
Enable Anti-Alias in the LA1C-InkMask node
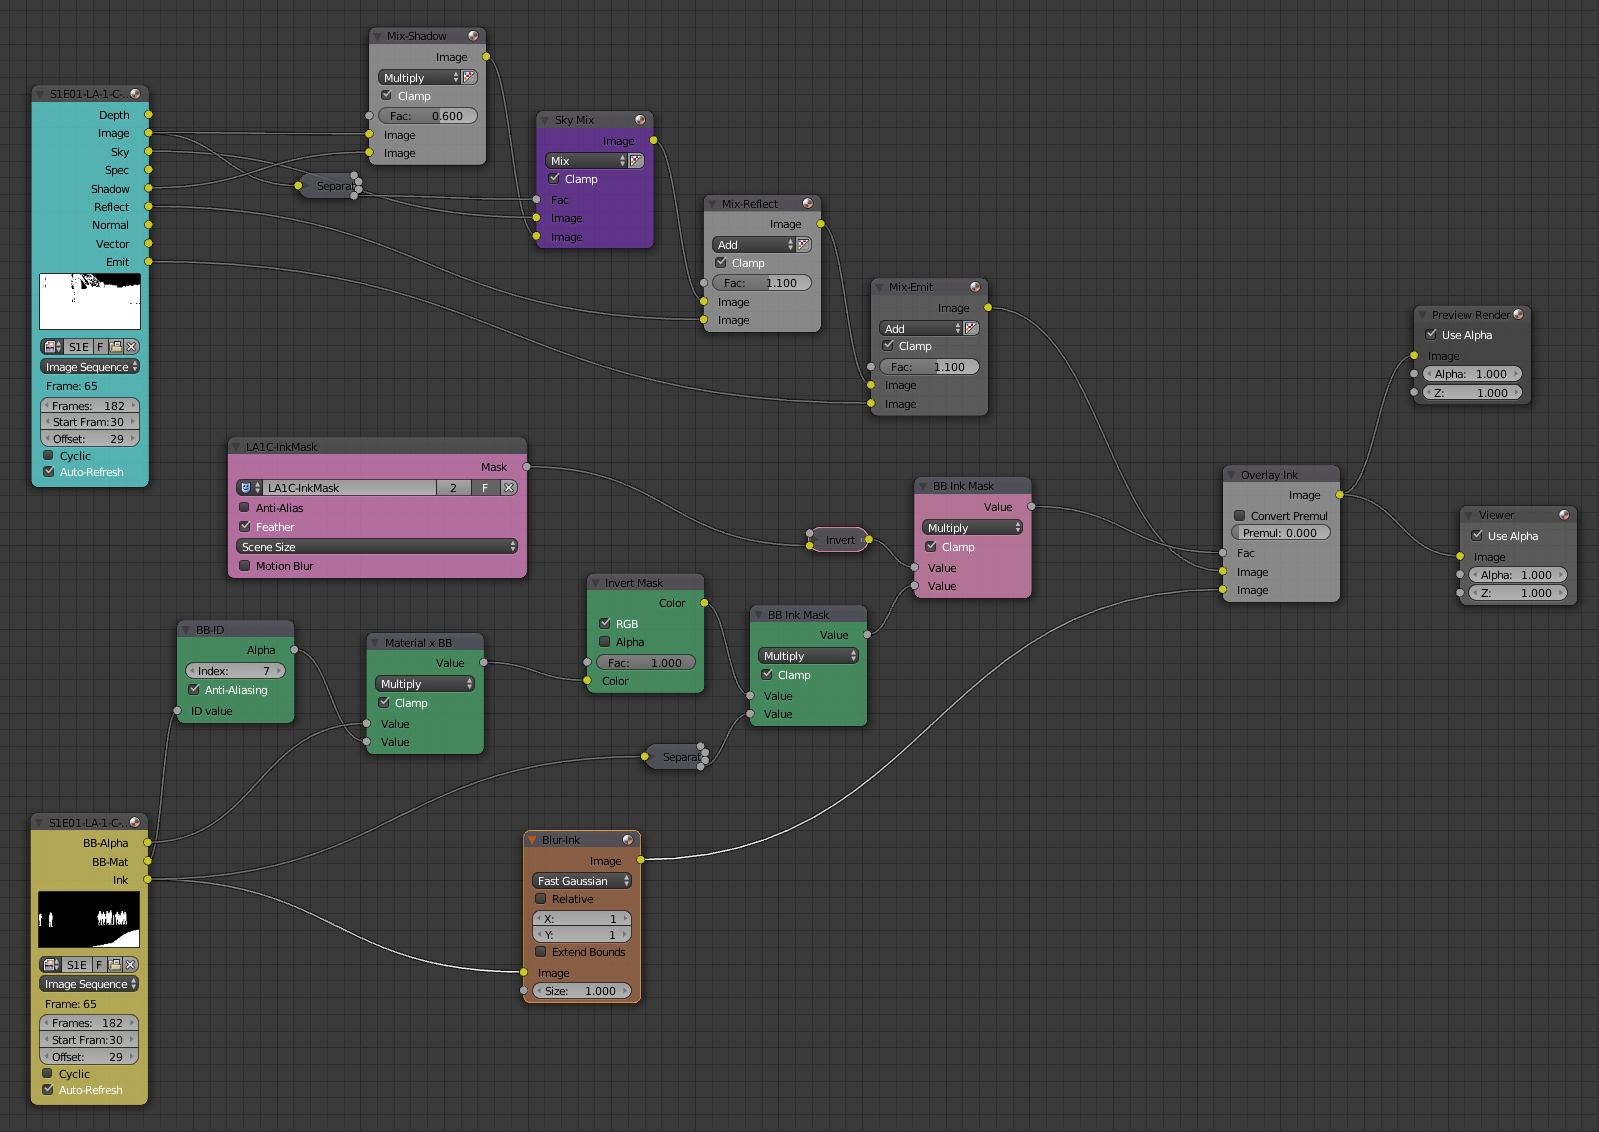tap(245, 508)
